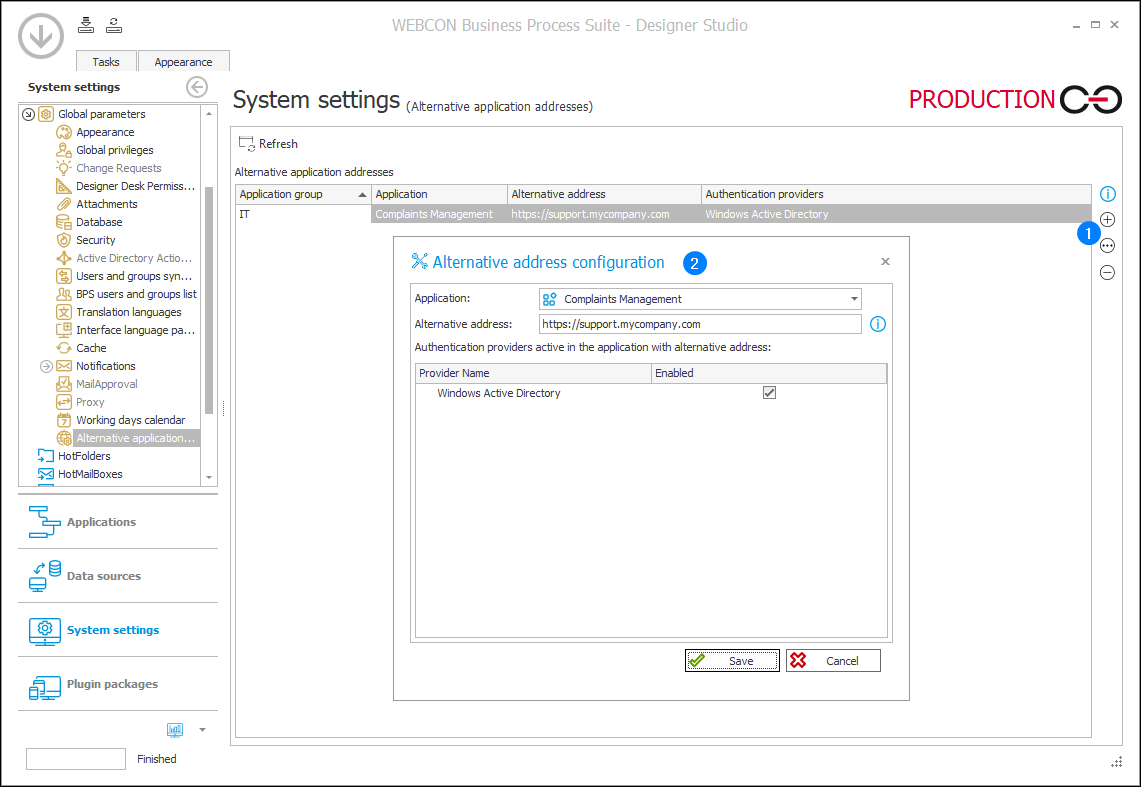This screenshot has height=787, width=1141.
Task: Select Proxy tree item
Action: point(90,402)
